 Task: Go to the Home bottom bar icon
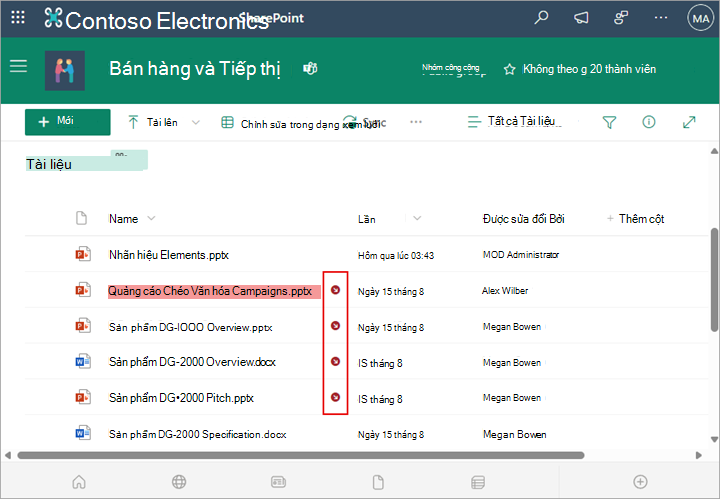[79, 482]
